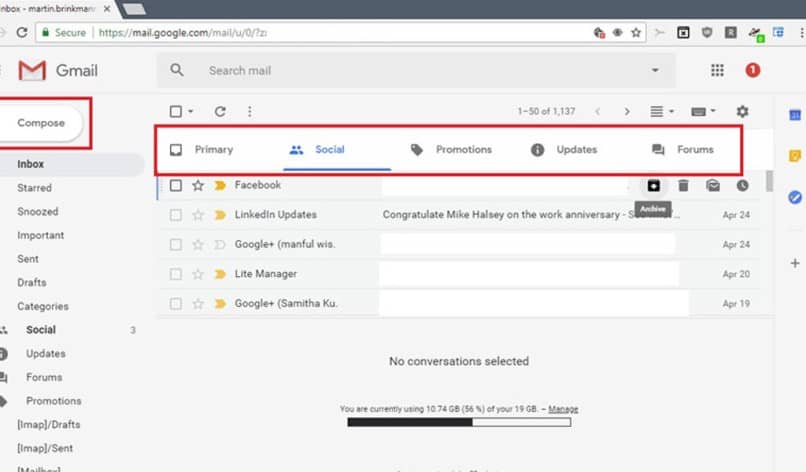Toggle importance marker on Google+ (manful wis. email
806x472 pixels.
coord(220,245)
